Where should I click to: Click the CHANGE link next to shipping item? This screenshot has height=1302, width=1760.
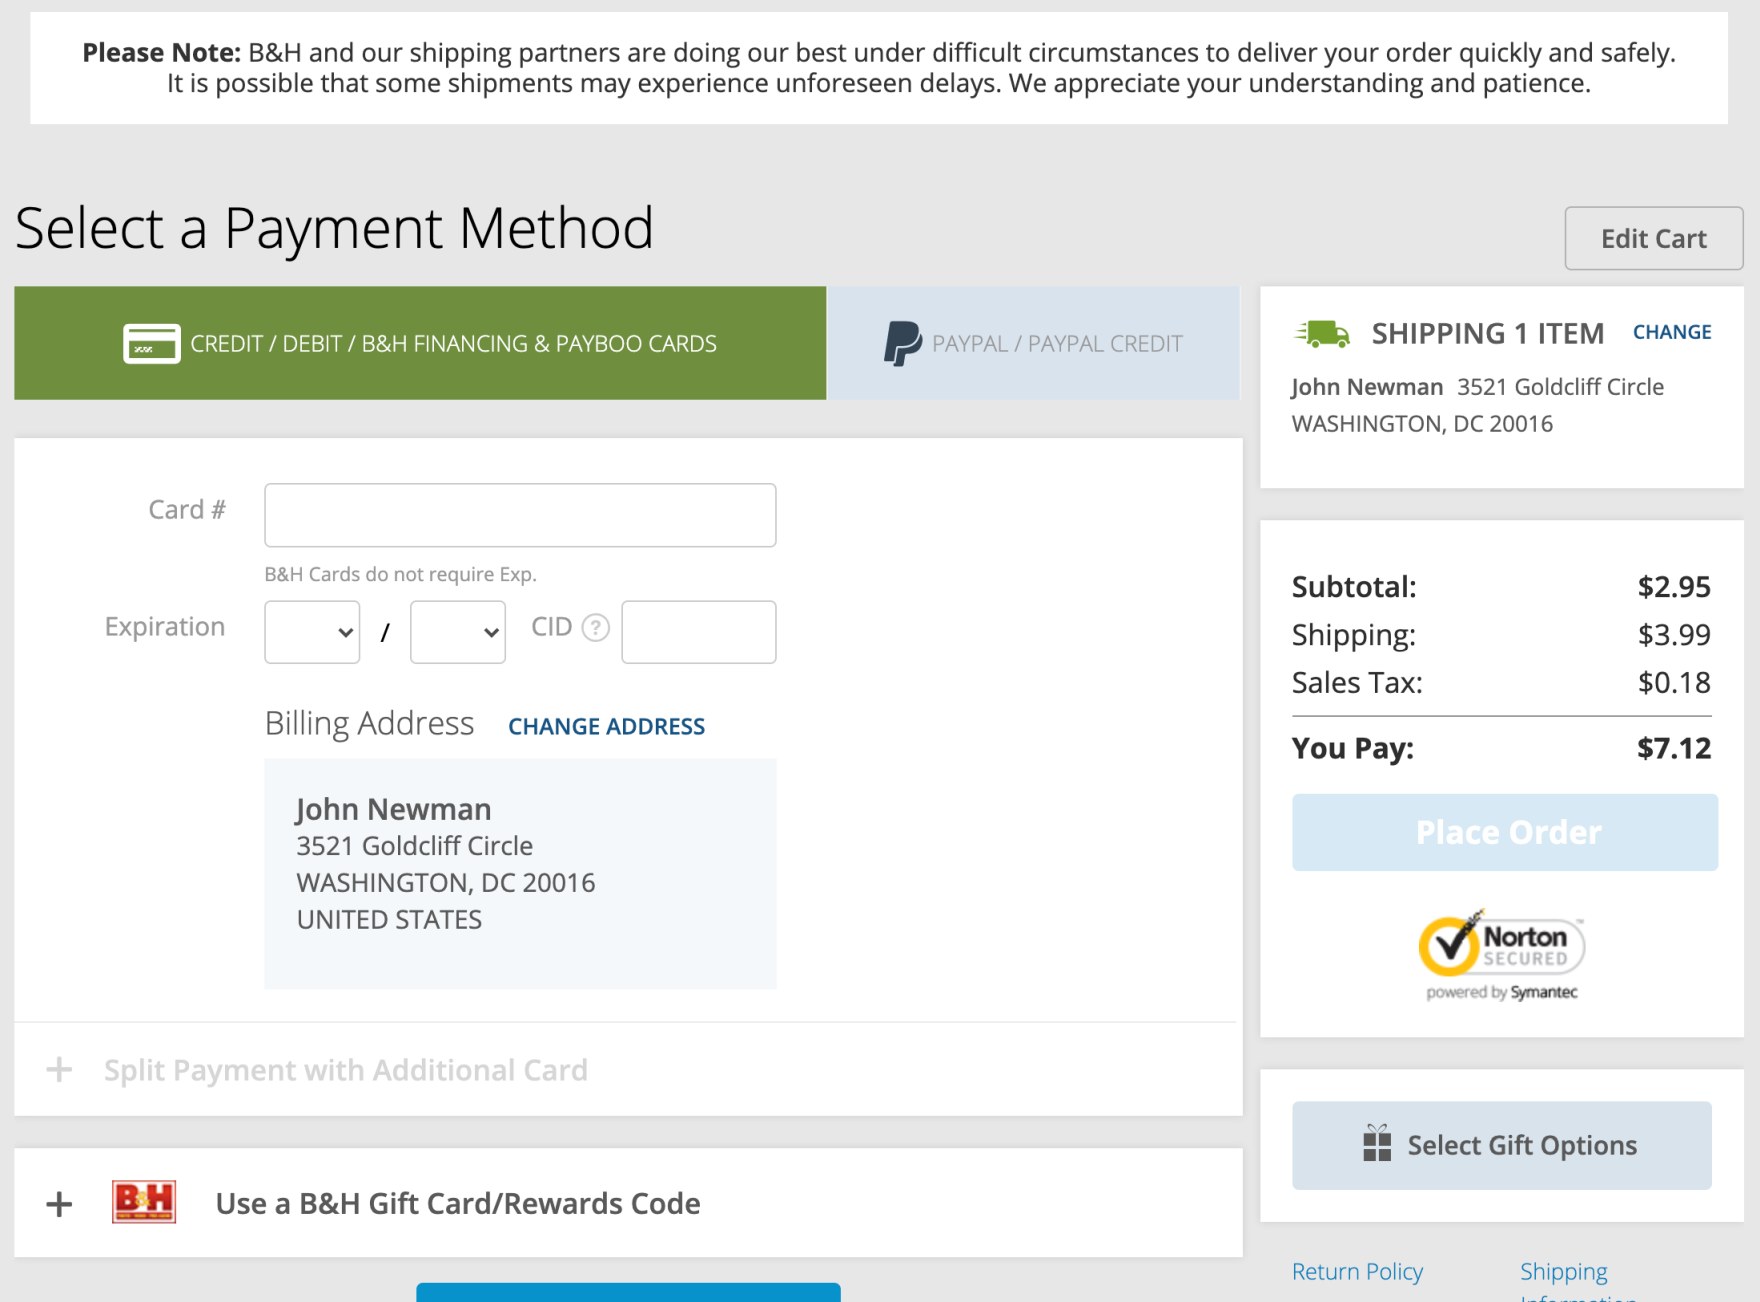click(x=1671, y=331)
